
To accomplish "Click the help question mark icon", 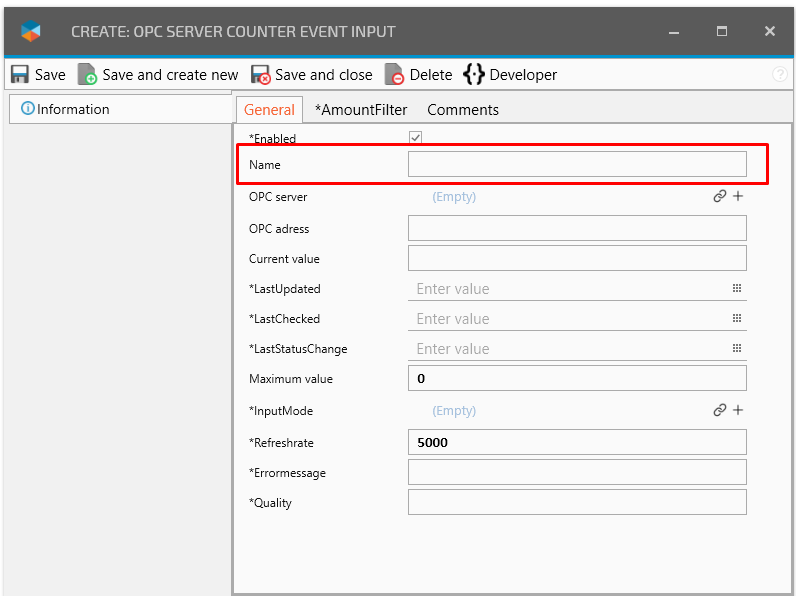I will 780,75.
